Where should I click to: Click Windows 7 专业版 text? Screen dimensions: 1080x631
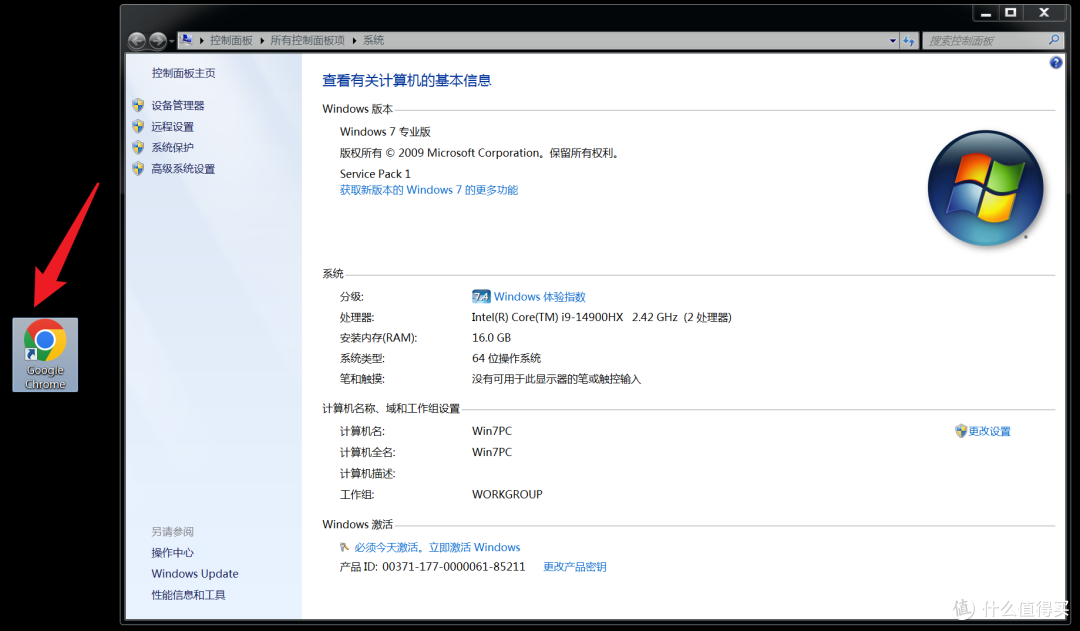(x=385, y=132)
